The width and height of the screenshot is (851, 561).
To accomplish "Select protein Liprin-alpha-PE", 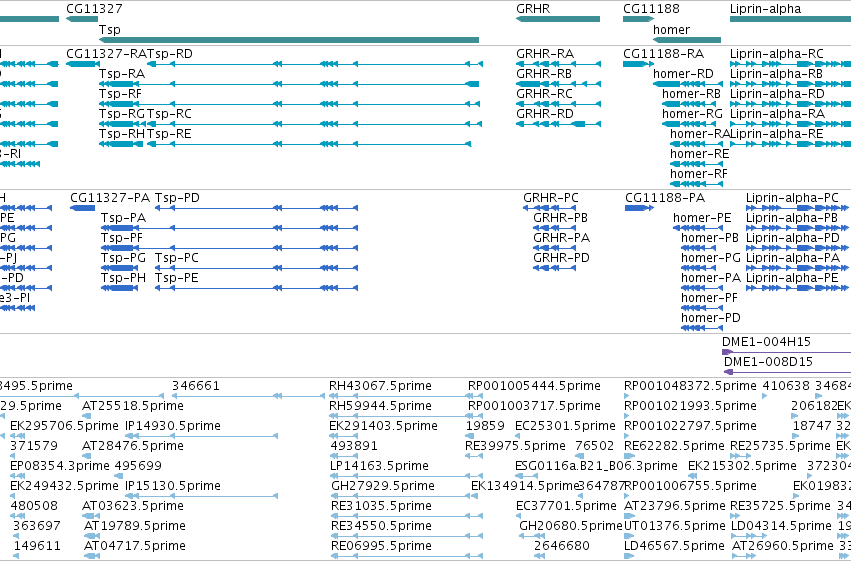I will [792, 278].
